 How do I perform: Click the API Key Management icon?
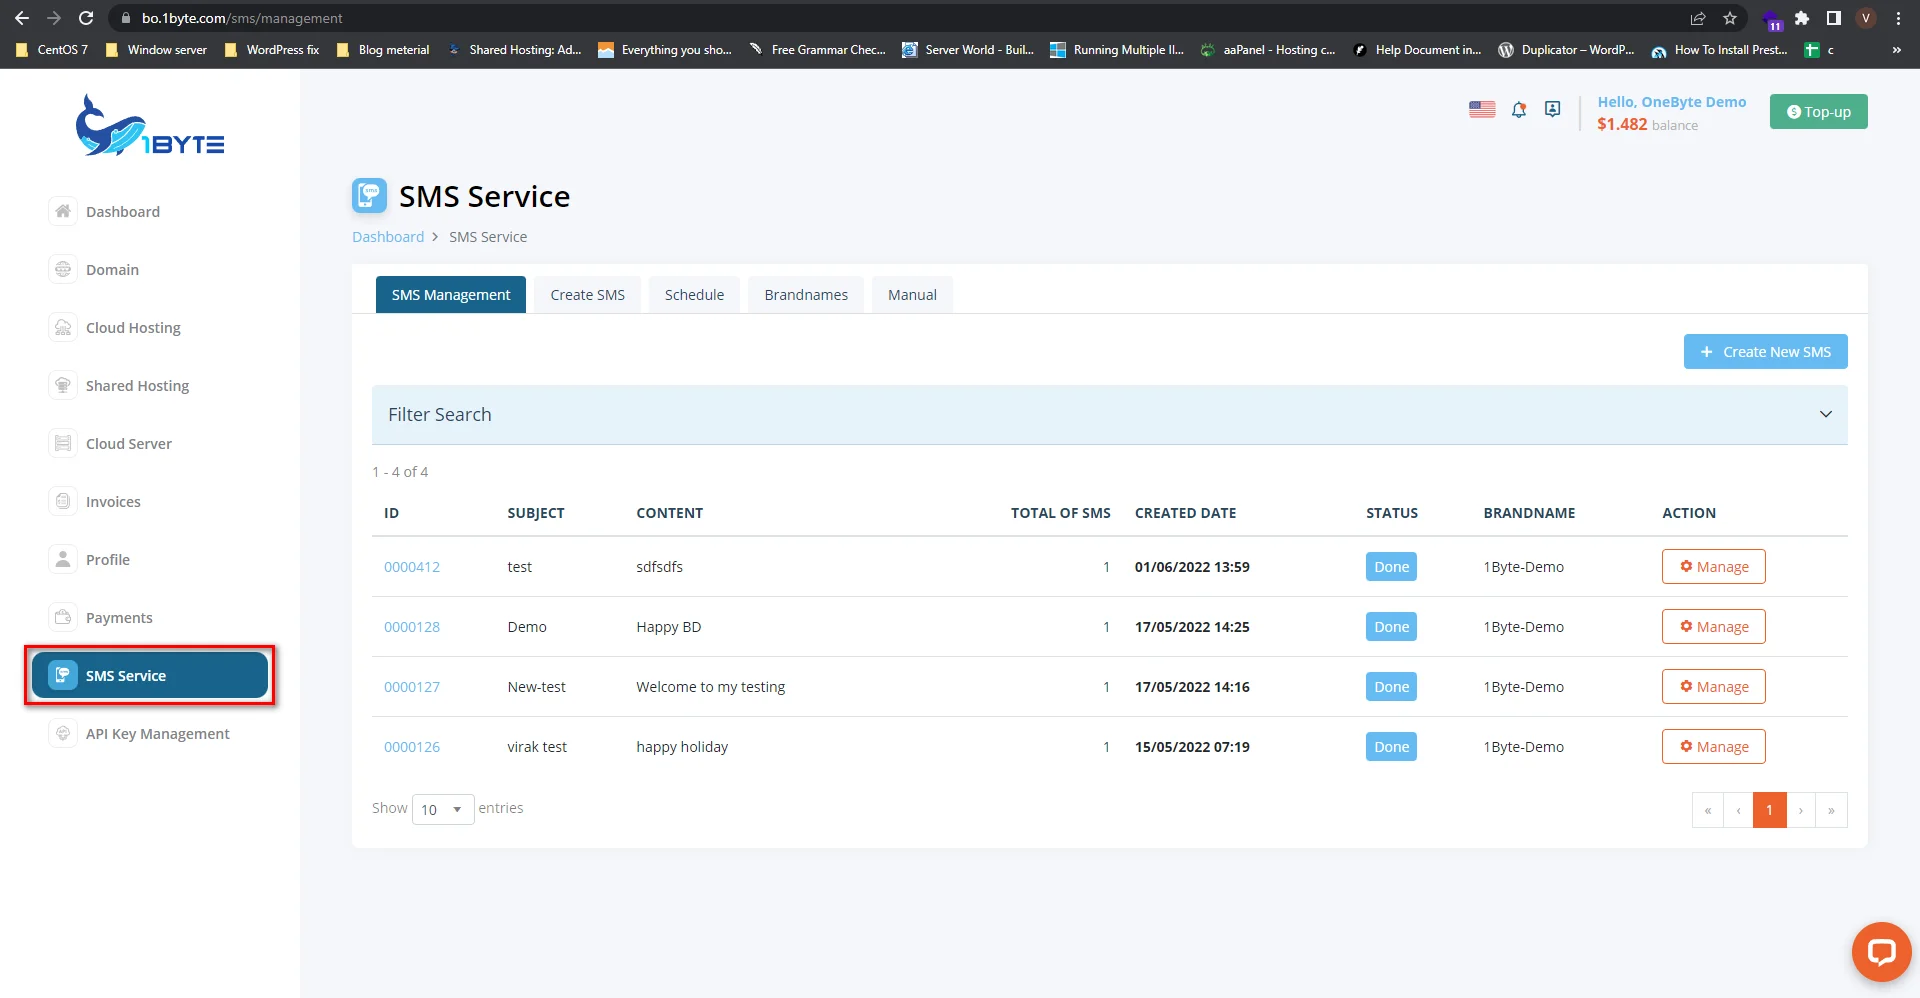click(63, 733)
